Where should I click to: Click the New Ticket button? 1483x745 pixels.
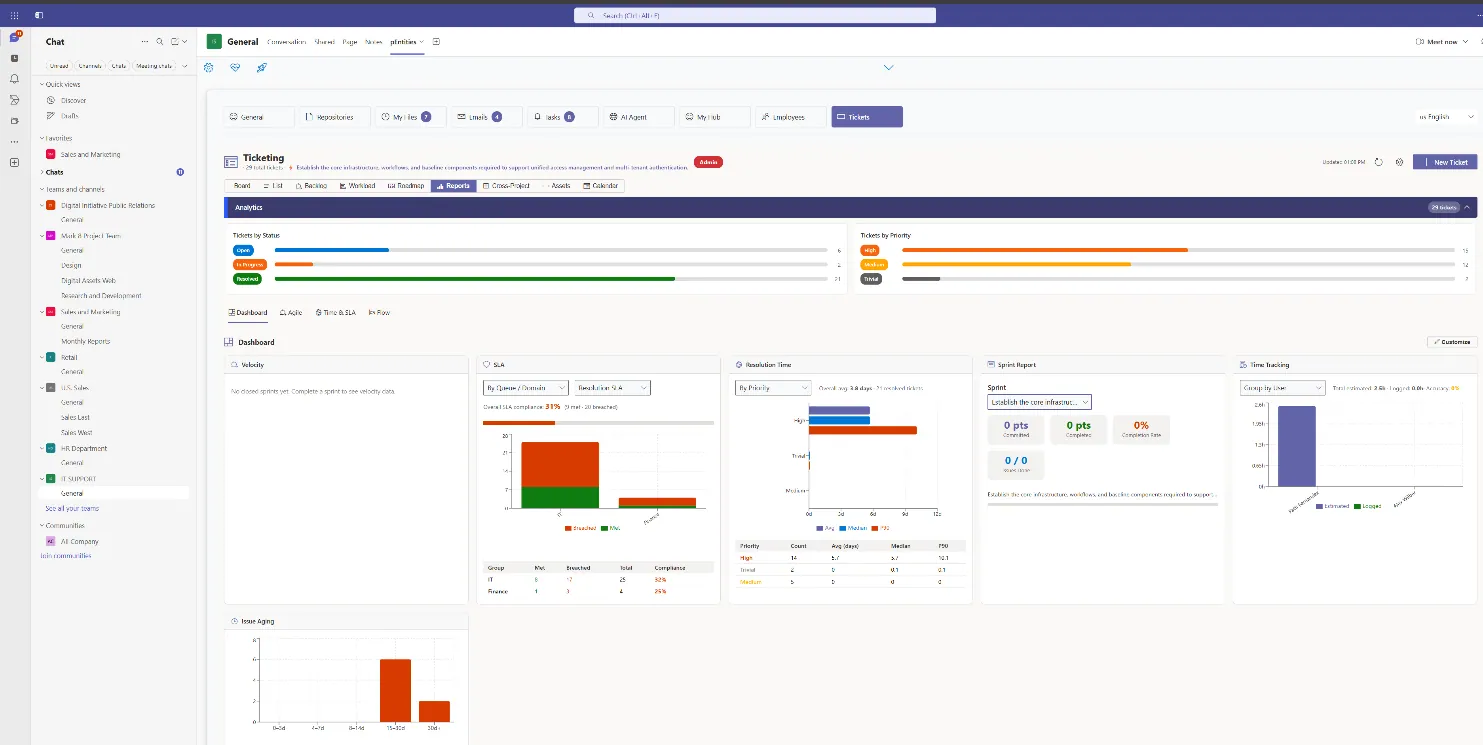[1445, 162]
